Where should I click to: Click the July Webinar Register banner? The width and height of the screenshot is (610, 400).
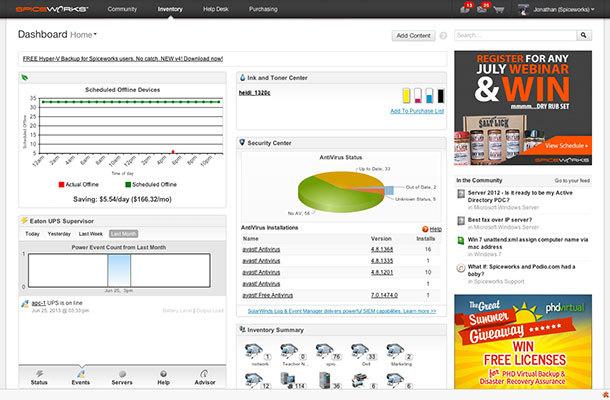[523, 108]
